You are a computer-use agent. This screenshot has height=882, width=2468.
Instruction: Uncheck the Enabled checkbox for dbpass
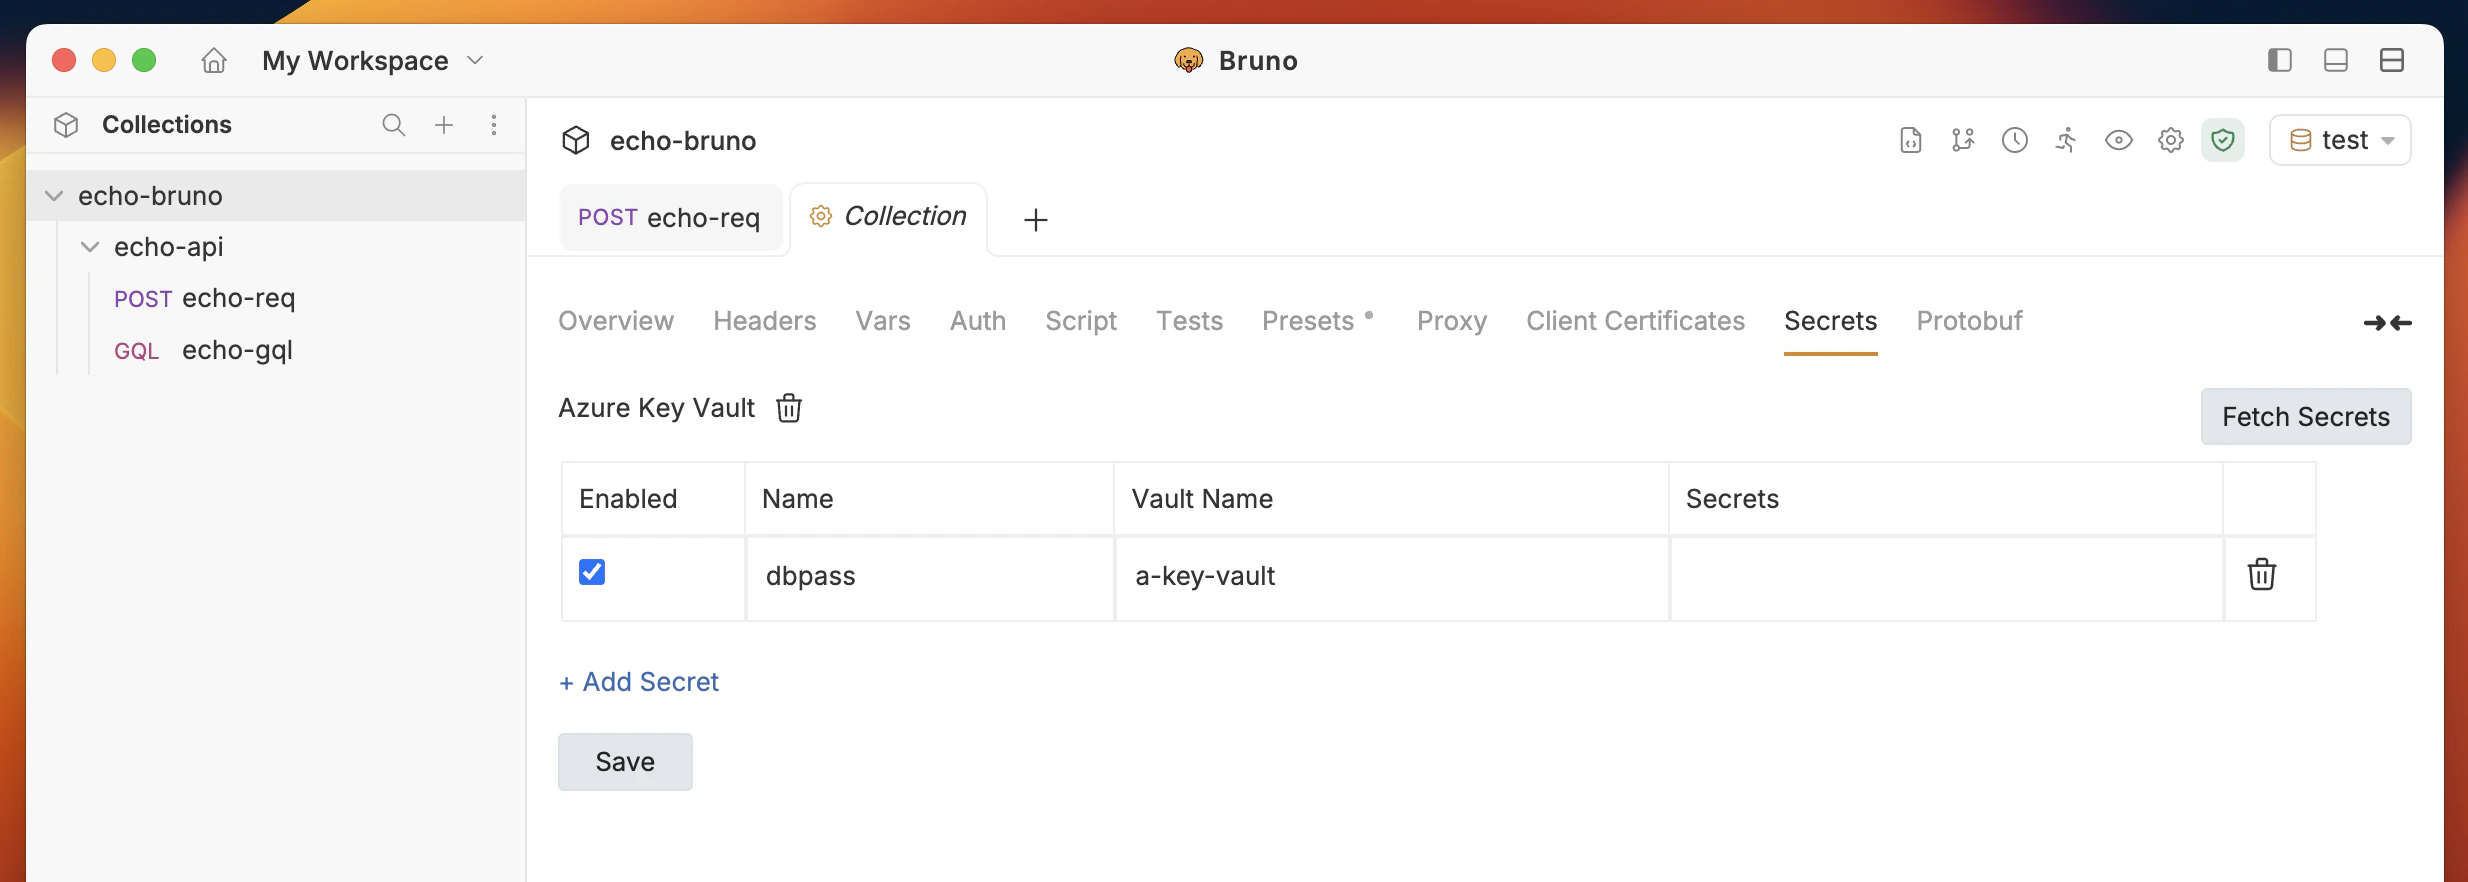click(592, 572)
